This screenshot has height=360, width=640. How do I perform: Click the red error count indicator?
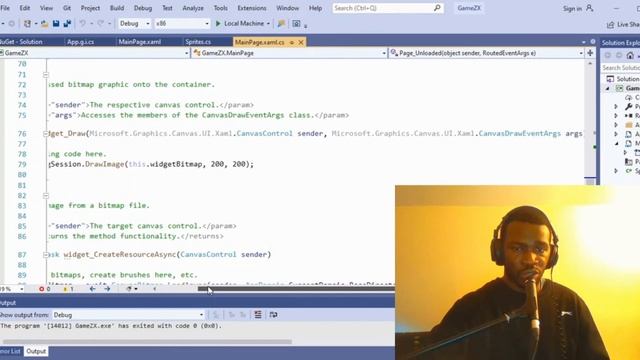[44, 289]
